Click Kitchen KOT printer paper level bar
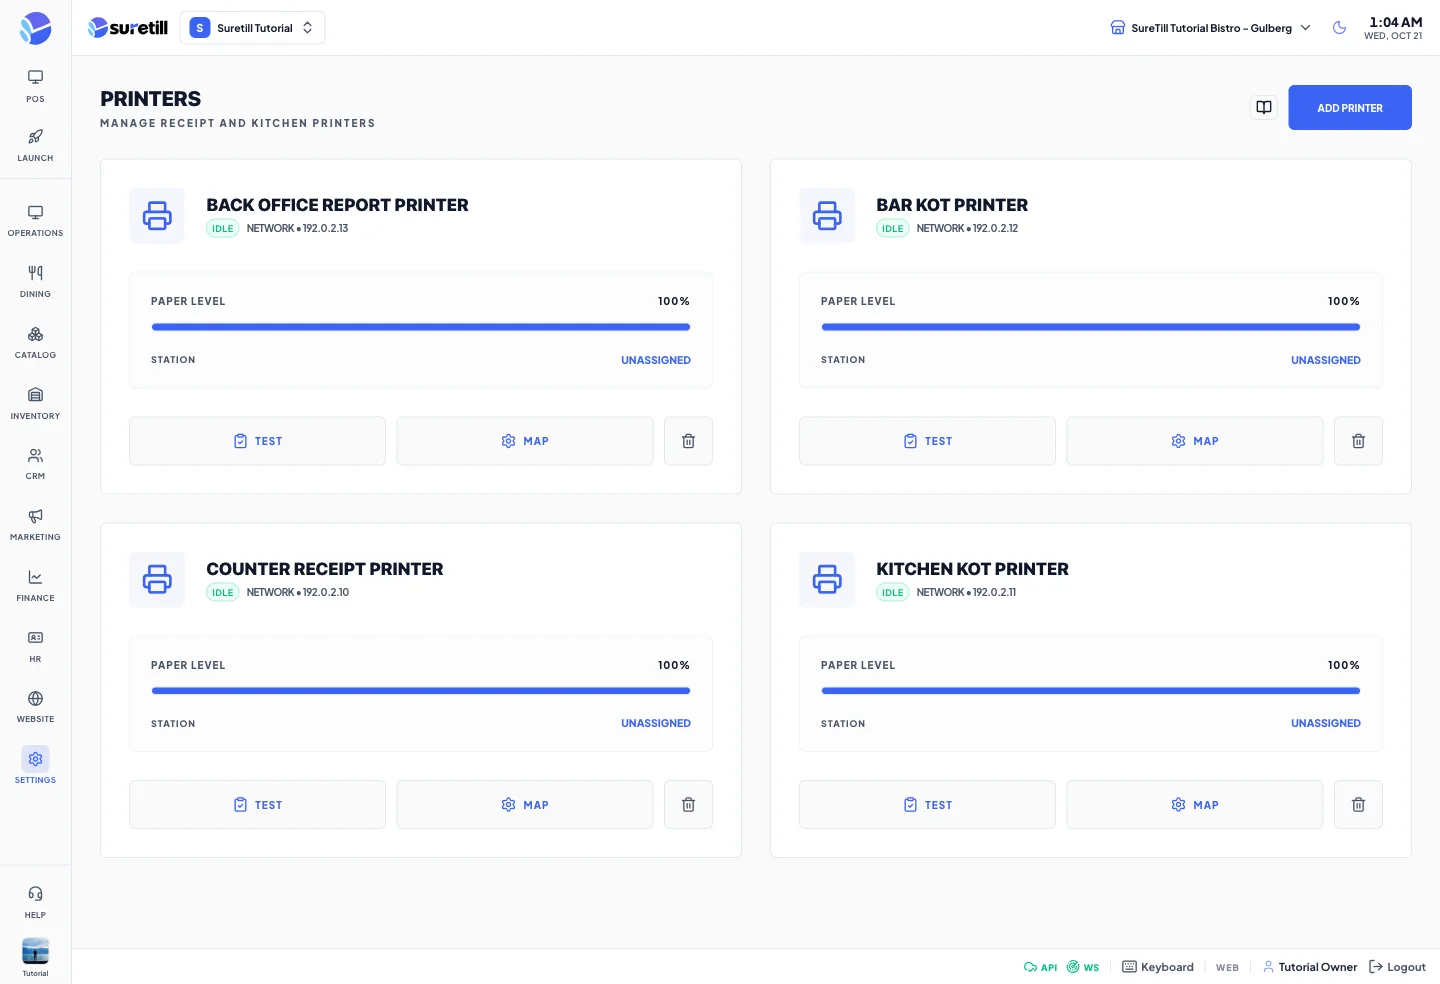 click(1091, 691)
